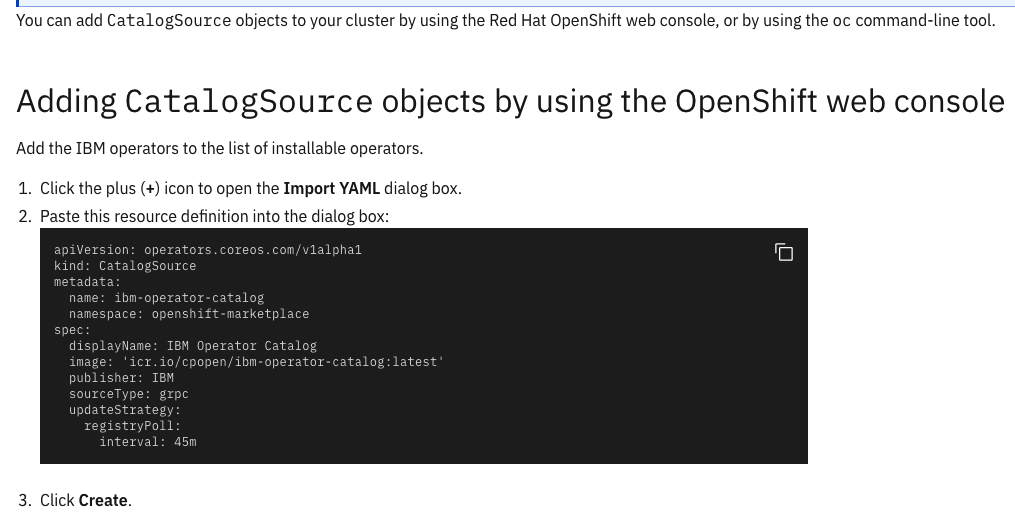Click the "interval: 45m" code line

pyautogui.click(x=148, y=442)
